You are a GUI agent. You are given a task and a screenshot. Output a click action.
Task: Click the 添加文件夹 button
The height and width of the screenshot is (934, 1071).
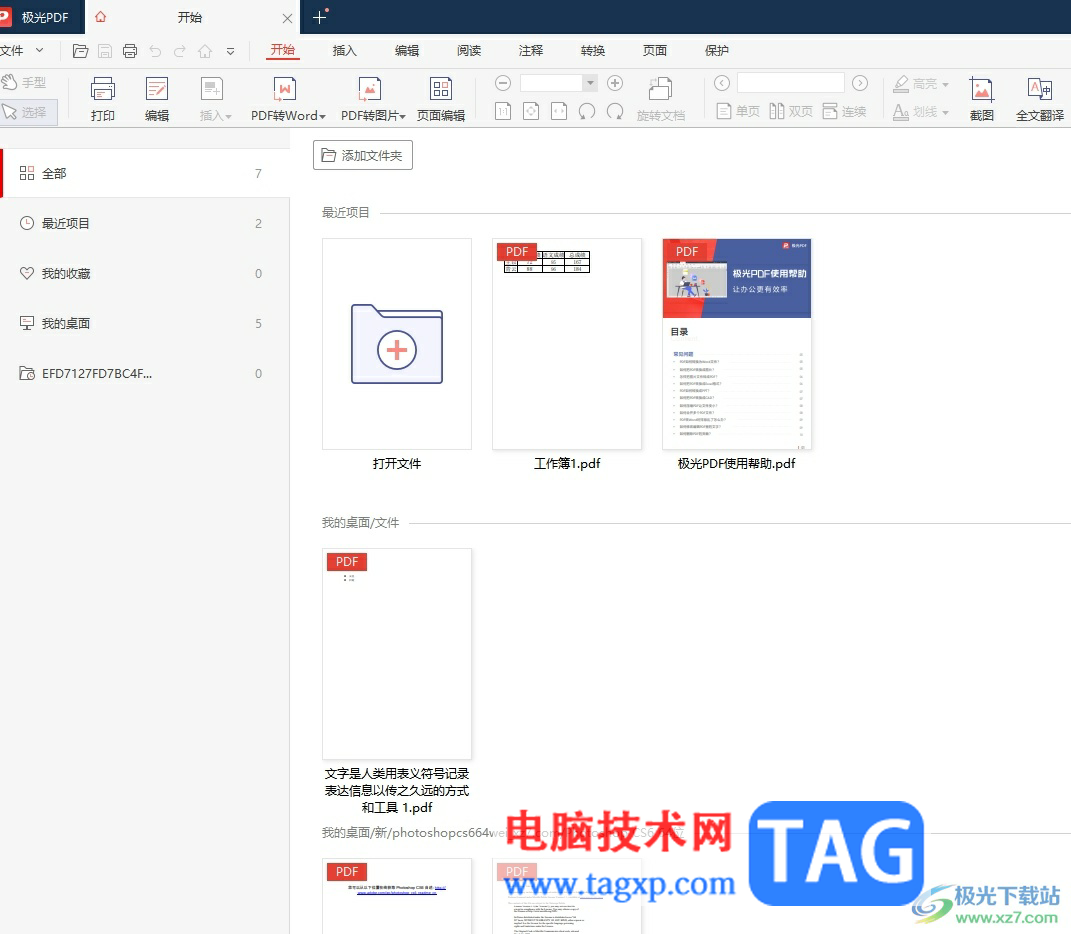[x=363, y=155]
